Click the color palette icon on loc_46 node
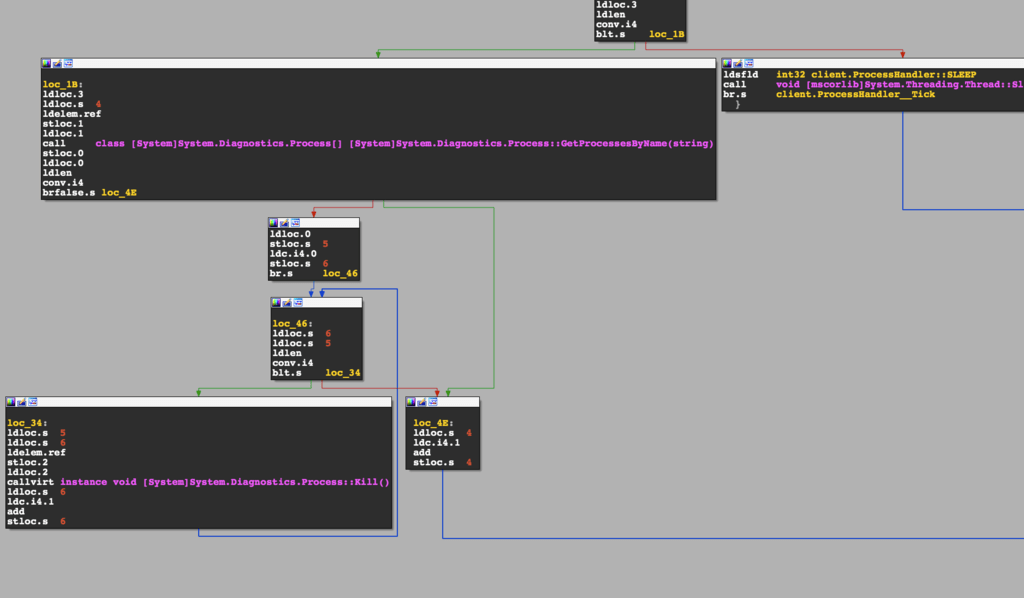 (276, 302)
